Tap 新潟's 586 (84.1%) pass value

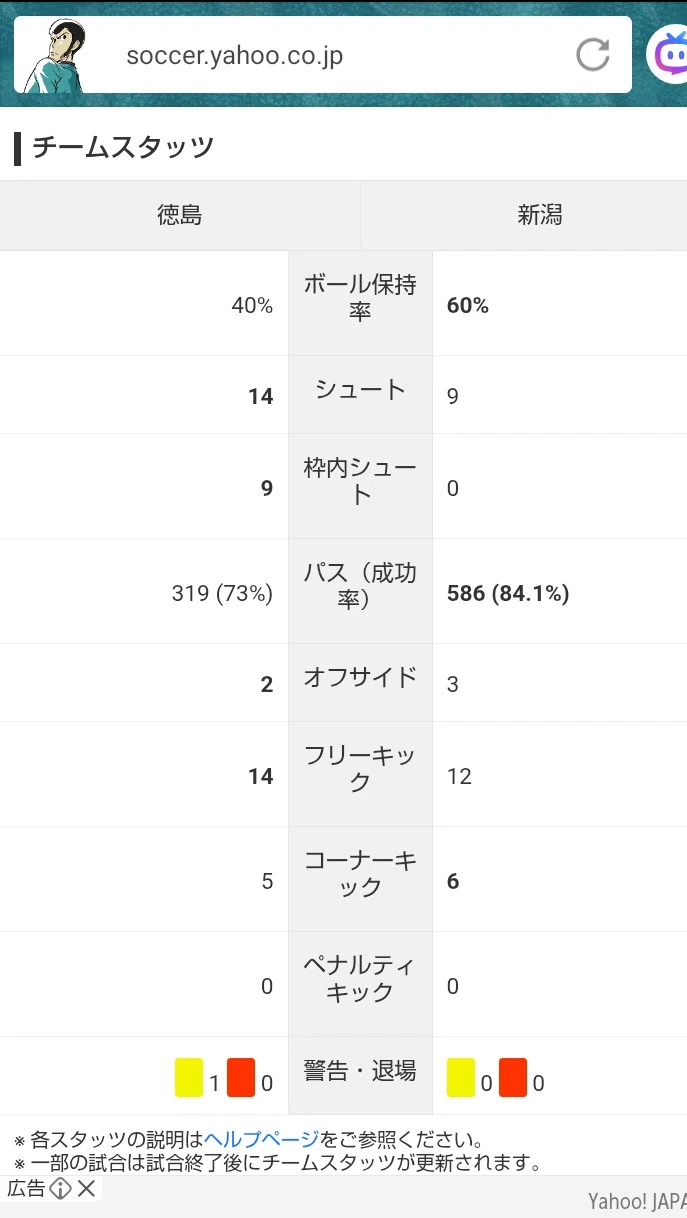click(508, 593)
